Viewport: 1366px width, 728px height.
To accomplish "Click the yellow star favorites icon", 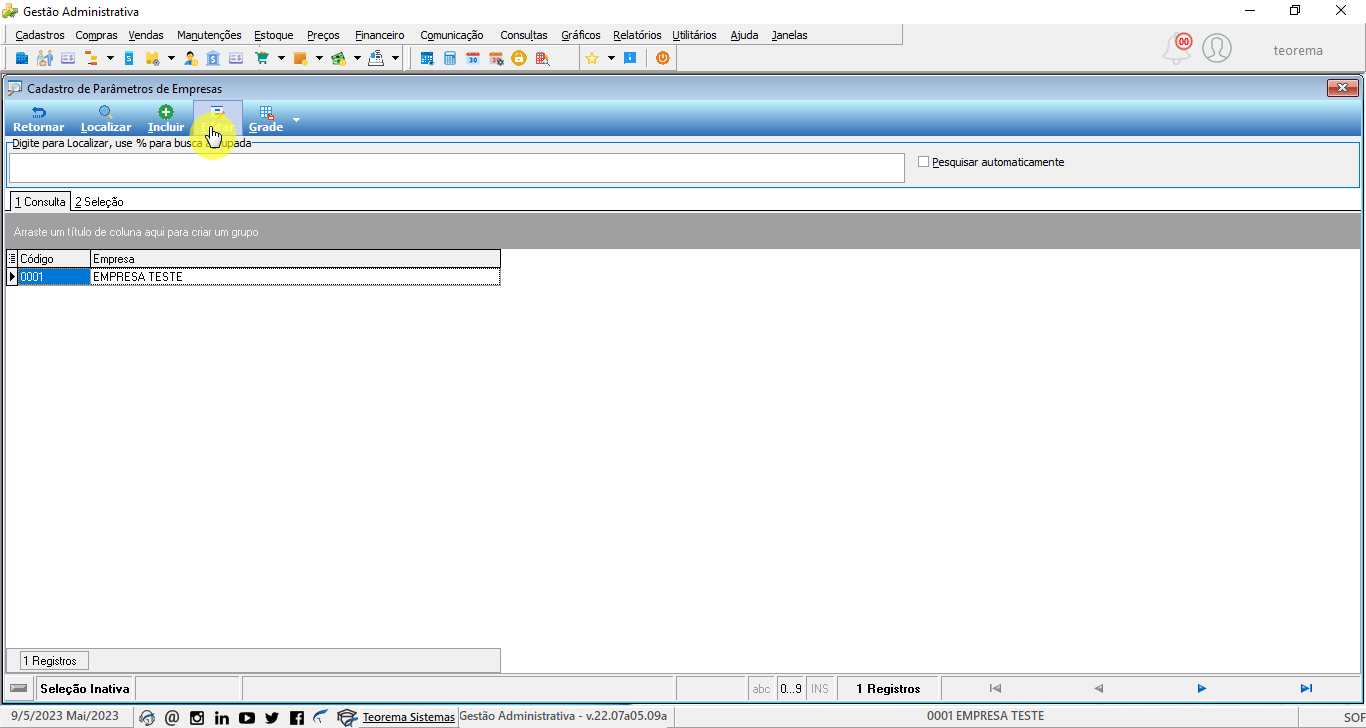I will [592, 58].
